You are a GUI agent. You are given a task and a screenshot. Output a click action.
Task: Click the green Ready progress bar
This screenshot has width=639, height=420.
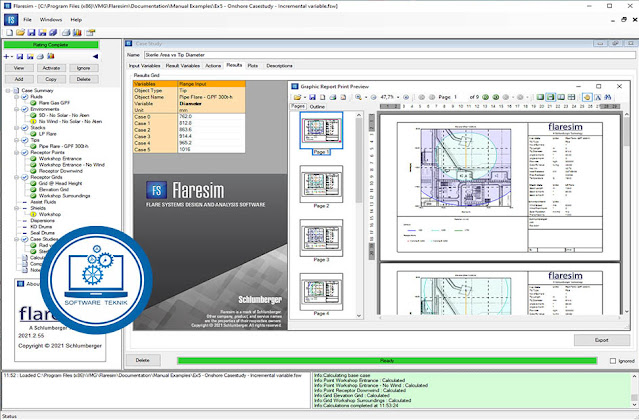tap(387, 361)
